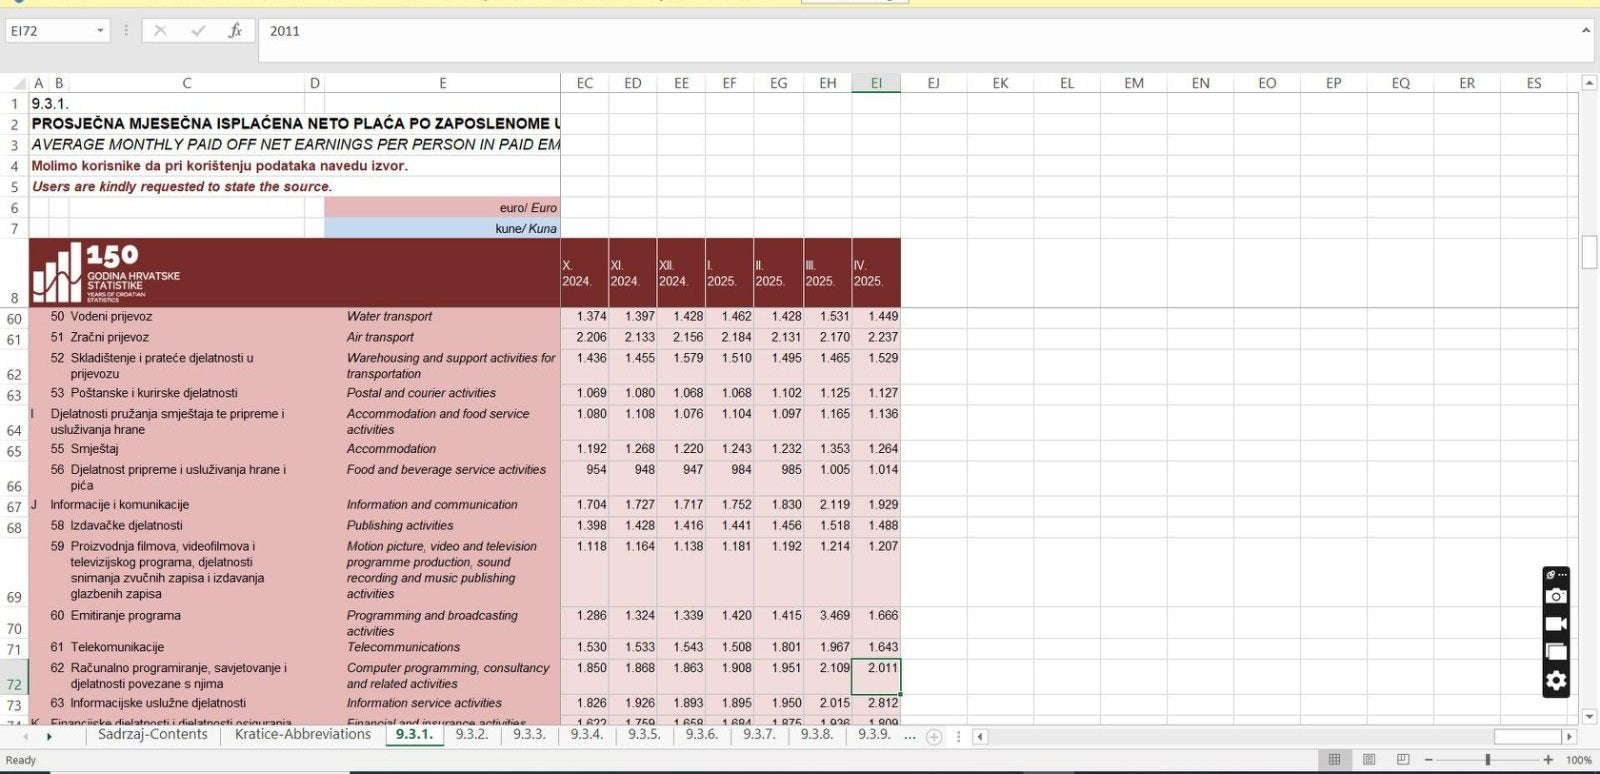The image size is (1600, 774).
Task: Click the Telecommunications label cell
Action: [x=442, y=648]
